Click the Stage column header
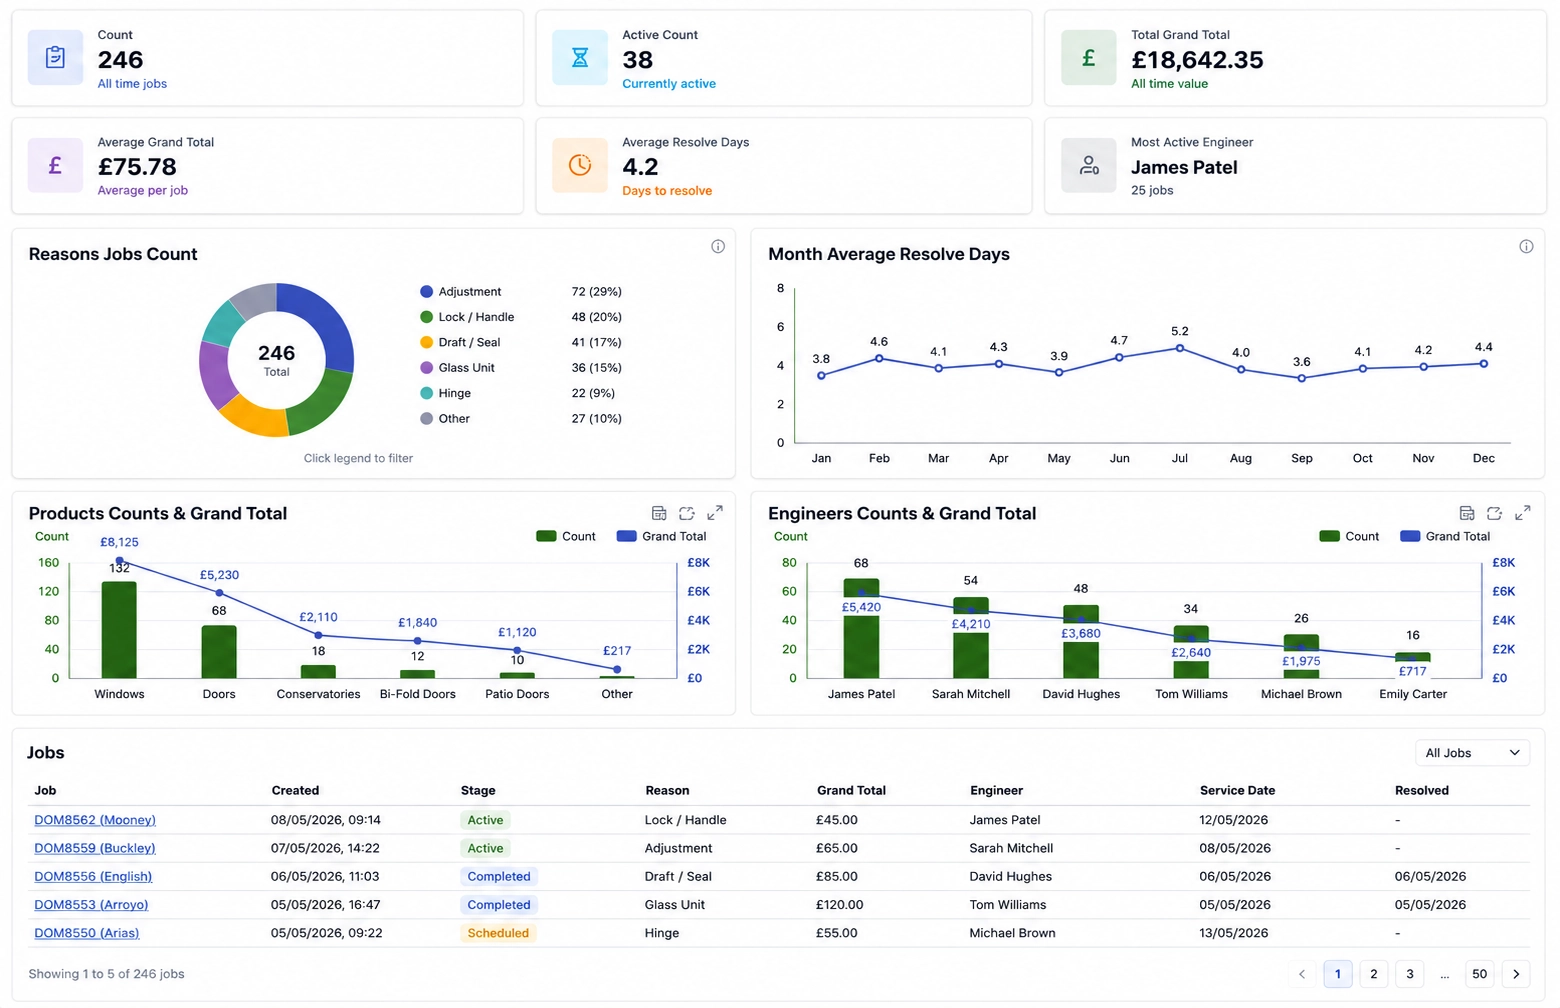The width and height of the screenshot is (1560, 1008). point(478,791)
